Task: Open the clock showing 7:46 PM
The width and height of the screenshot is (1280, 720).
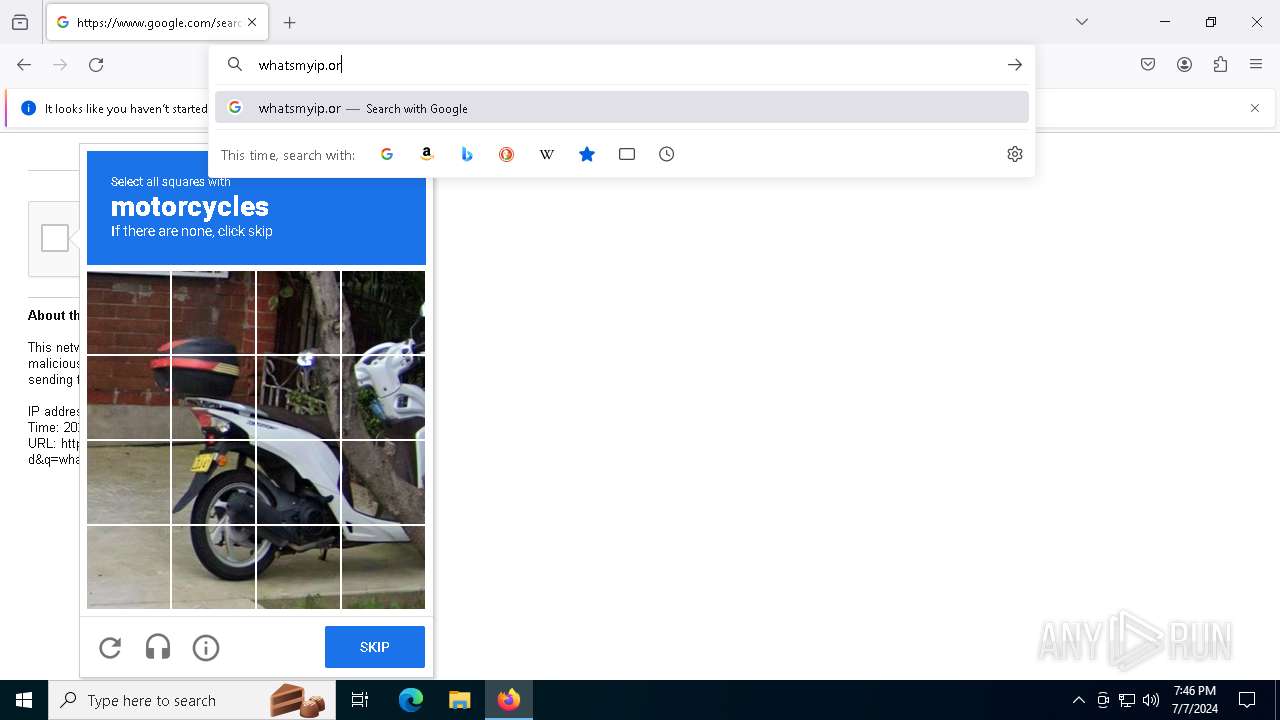Action: click(1195, 700)
